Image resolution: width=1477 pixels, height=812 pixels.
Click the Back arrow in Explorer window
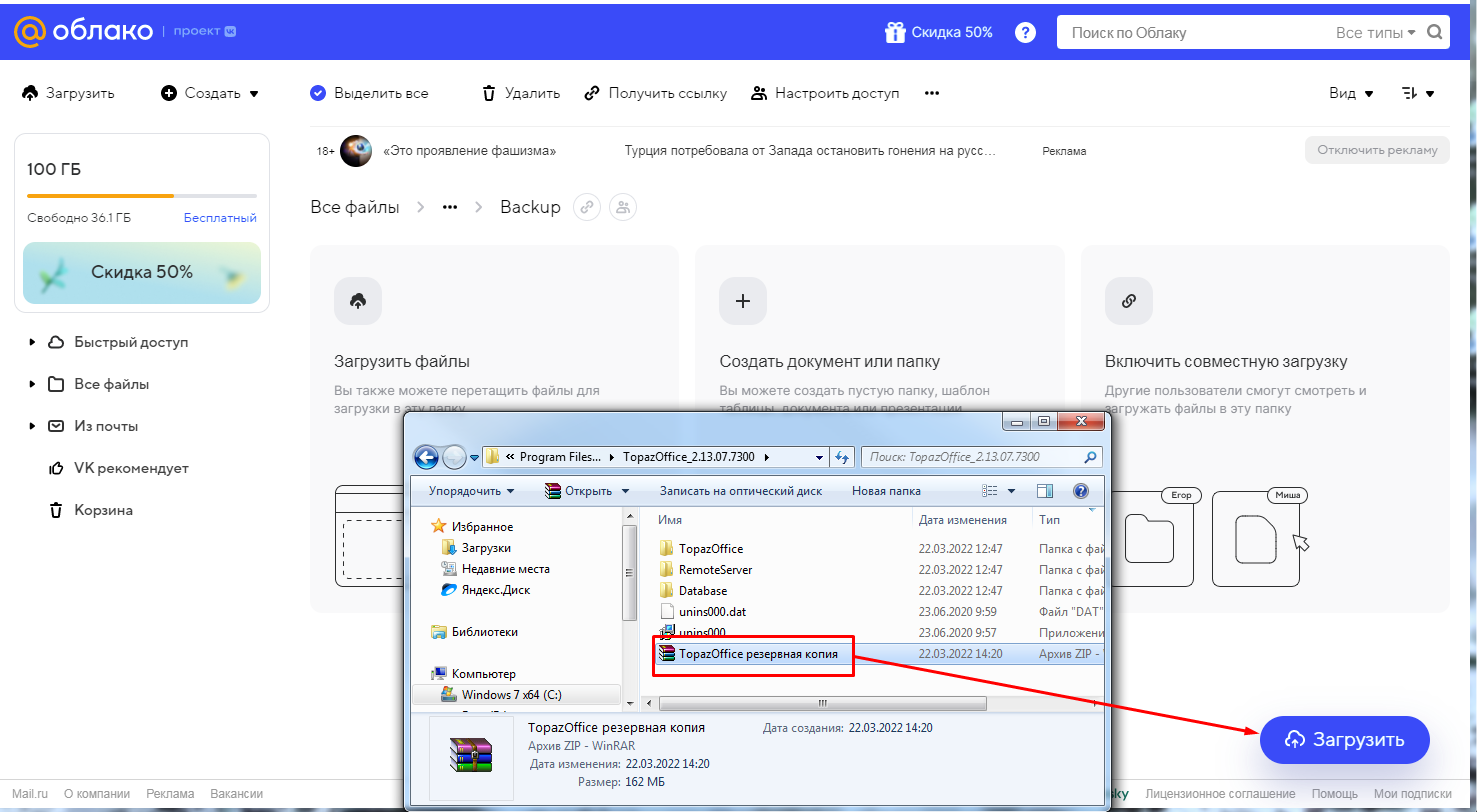(428, 457)
